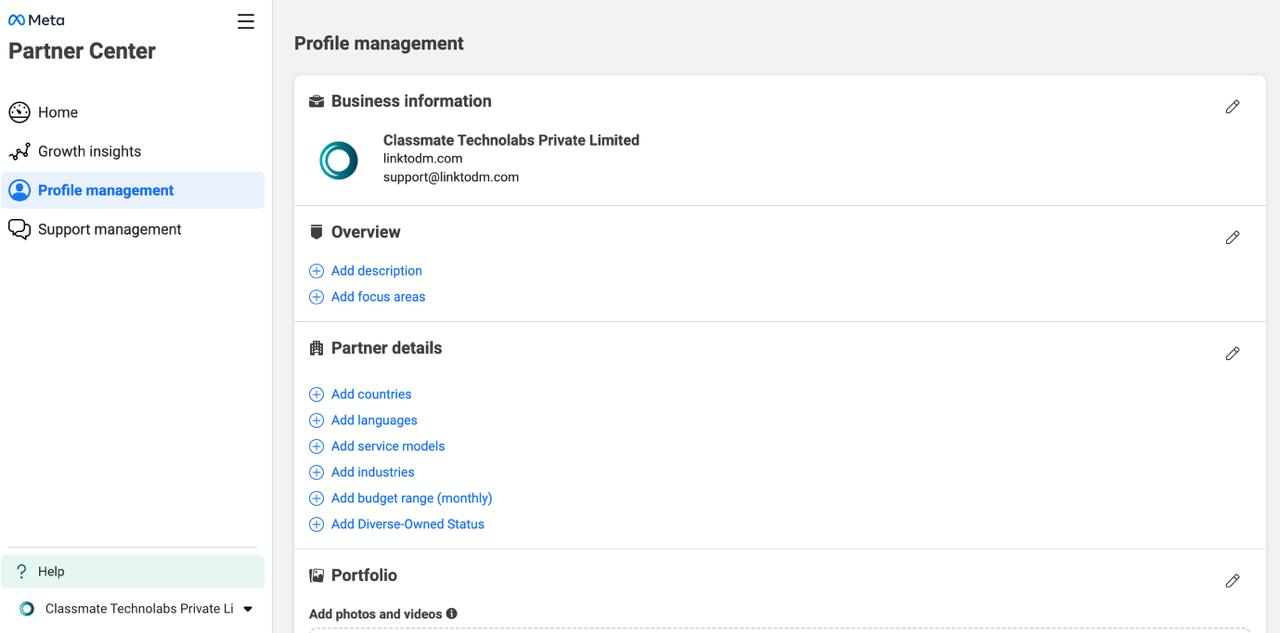Click the plus icon beside Add industries
This screenshot has width=1280, height=633.
click(x=316, y=472)
